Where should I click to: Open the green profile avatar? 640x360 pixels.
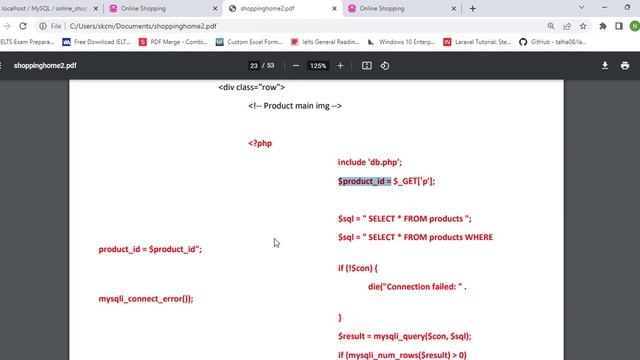635,26
